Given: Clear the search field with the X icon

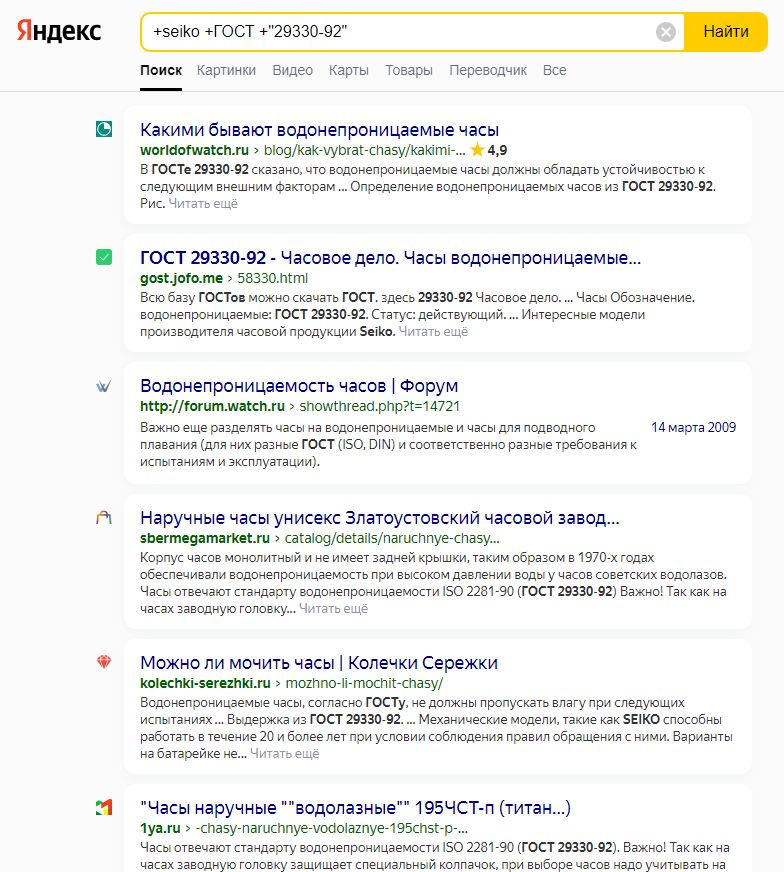Looking at the screenshot, I should coord(665,32).
